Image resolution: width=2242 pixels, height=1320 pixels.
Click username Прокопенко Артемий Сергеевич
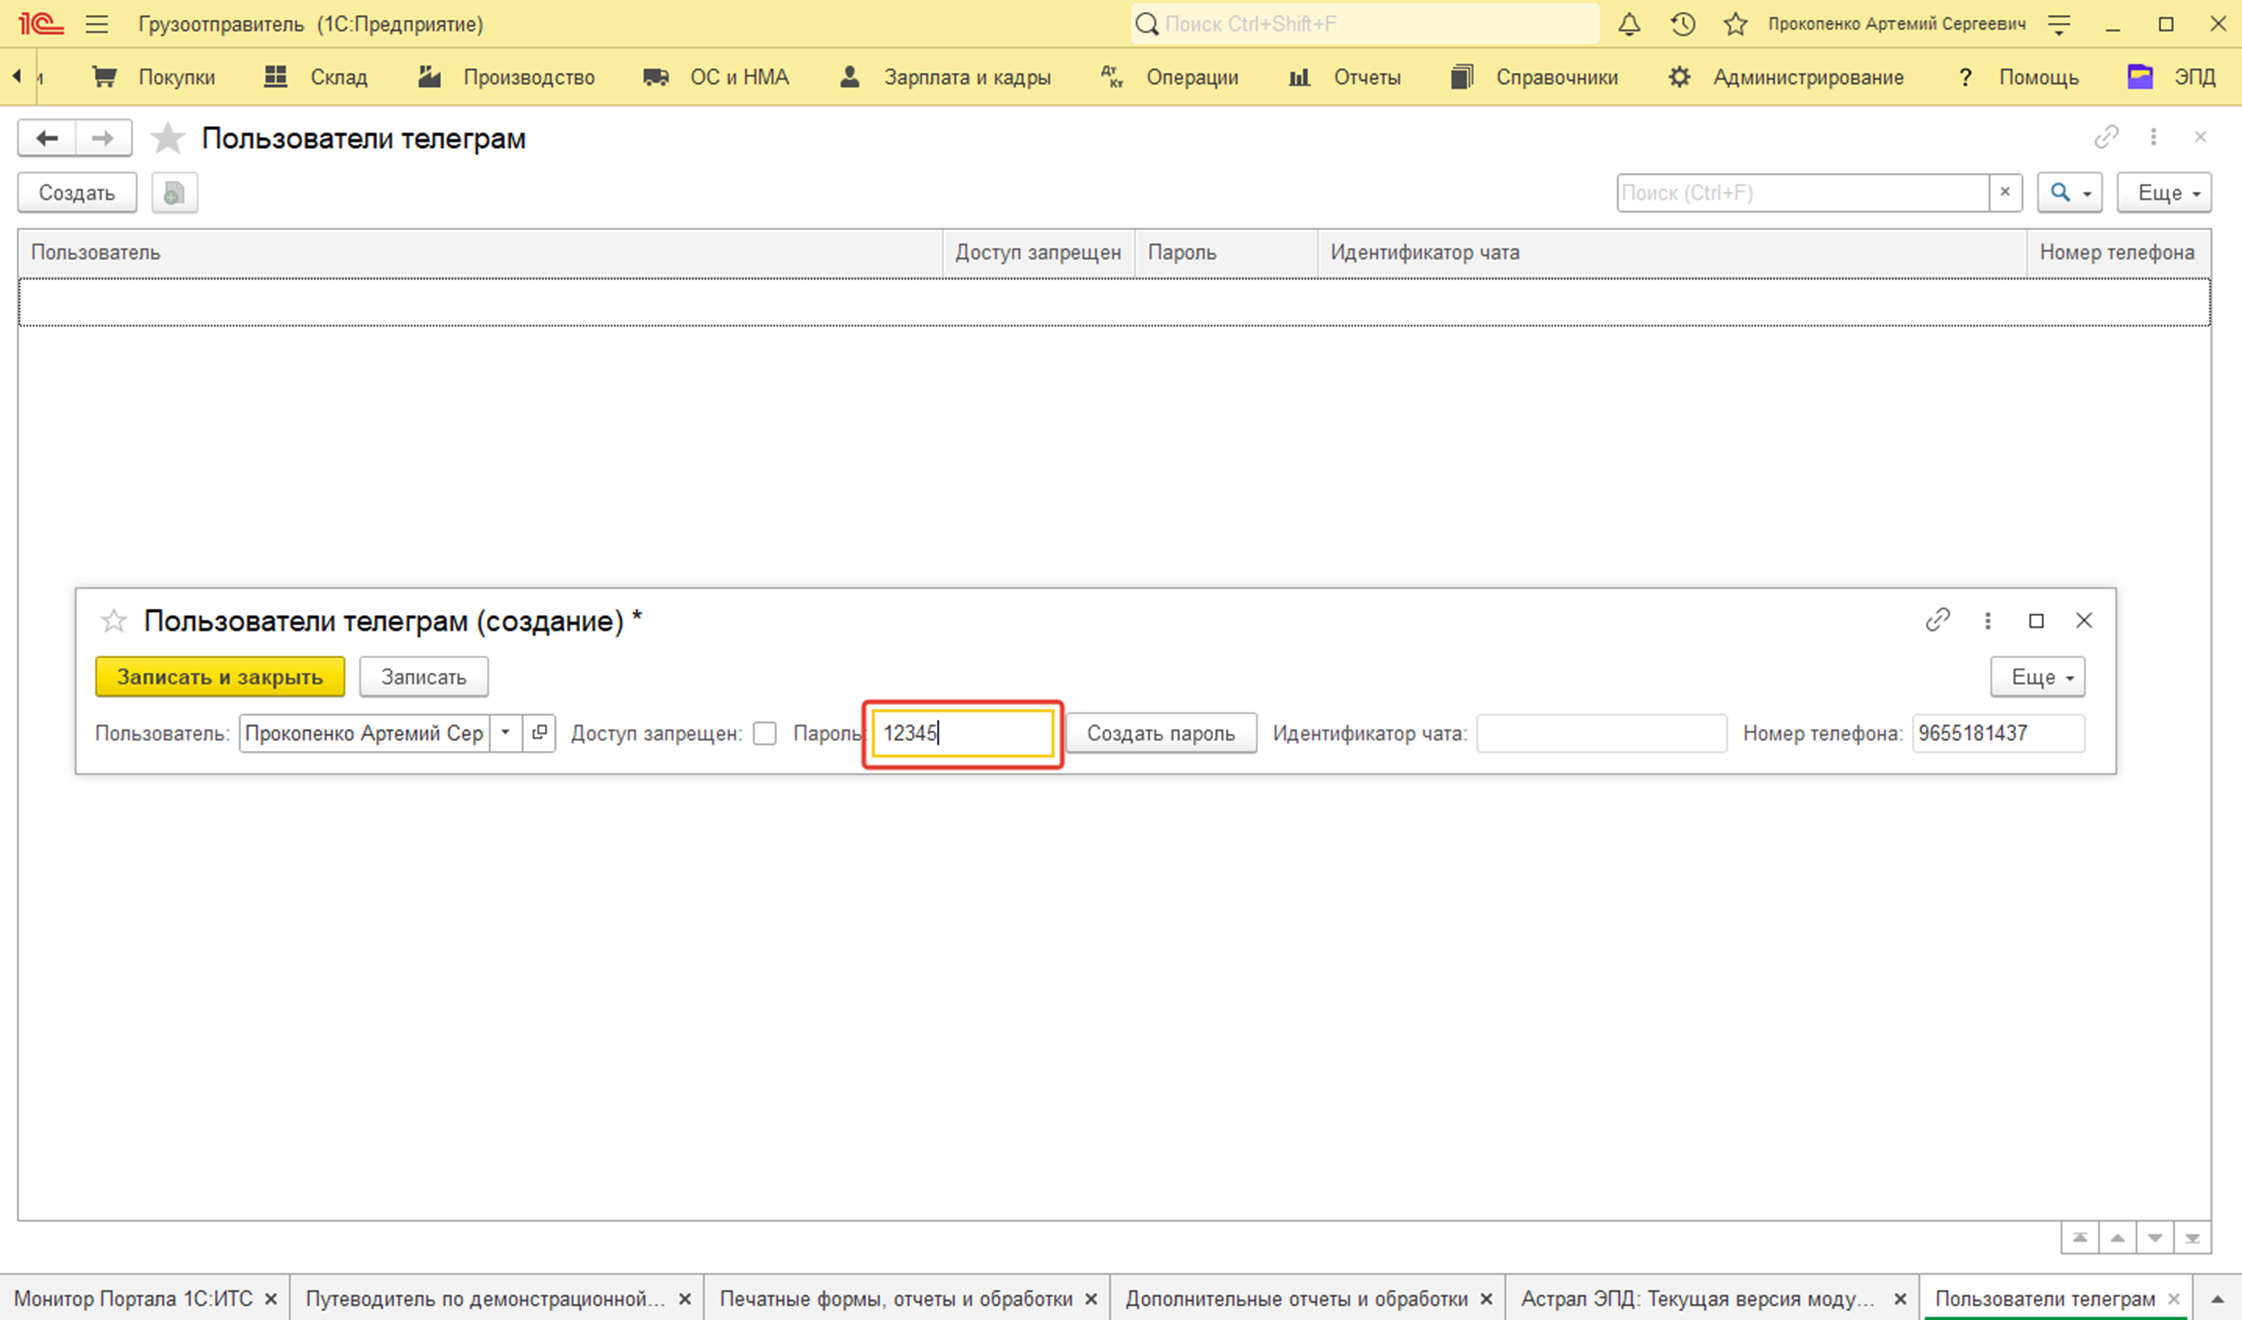(1897, 24)
